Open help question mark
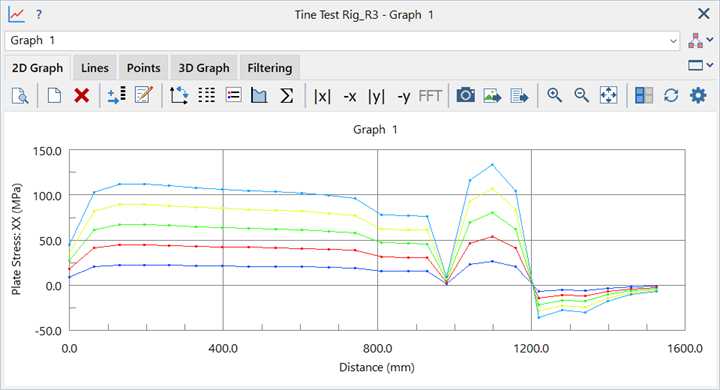The width and height of the screenshot is (720, 390). (x=39, y=15)
